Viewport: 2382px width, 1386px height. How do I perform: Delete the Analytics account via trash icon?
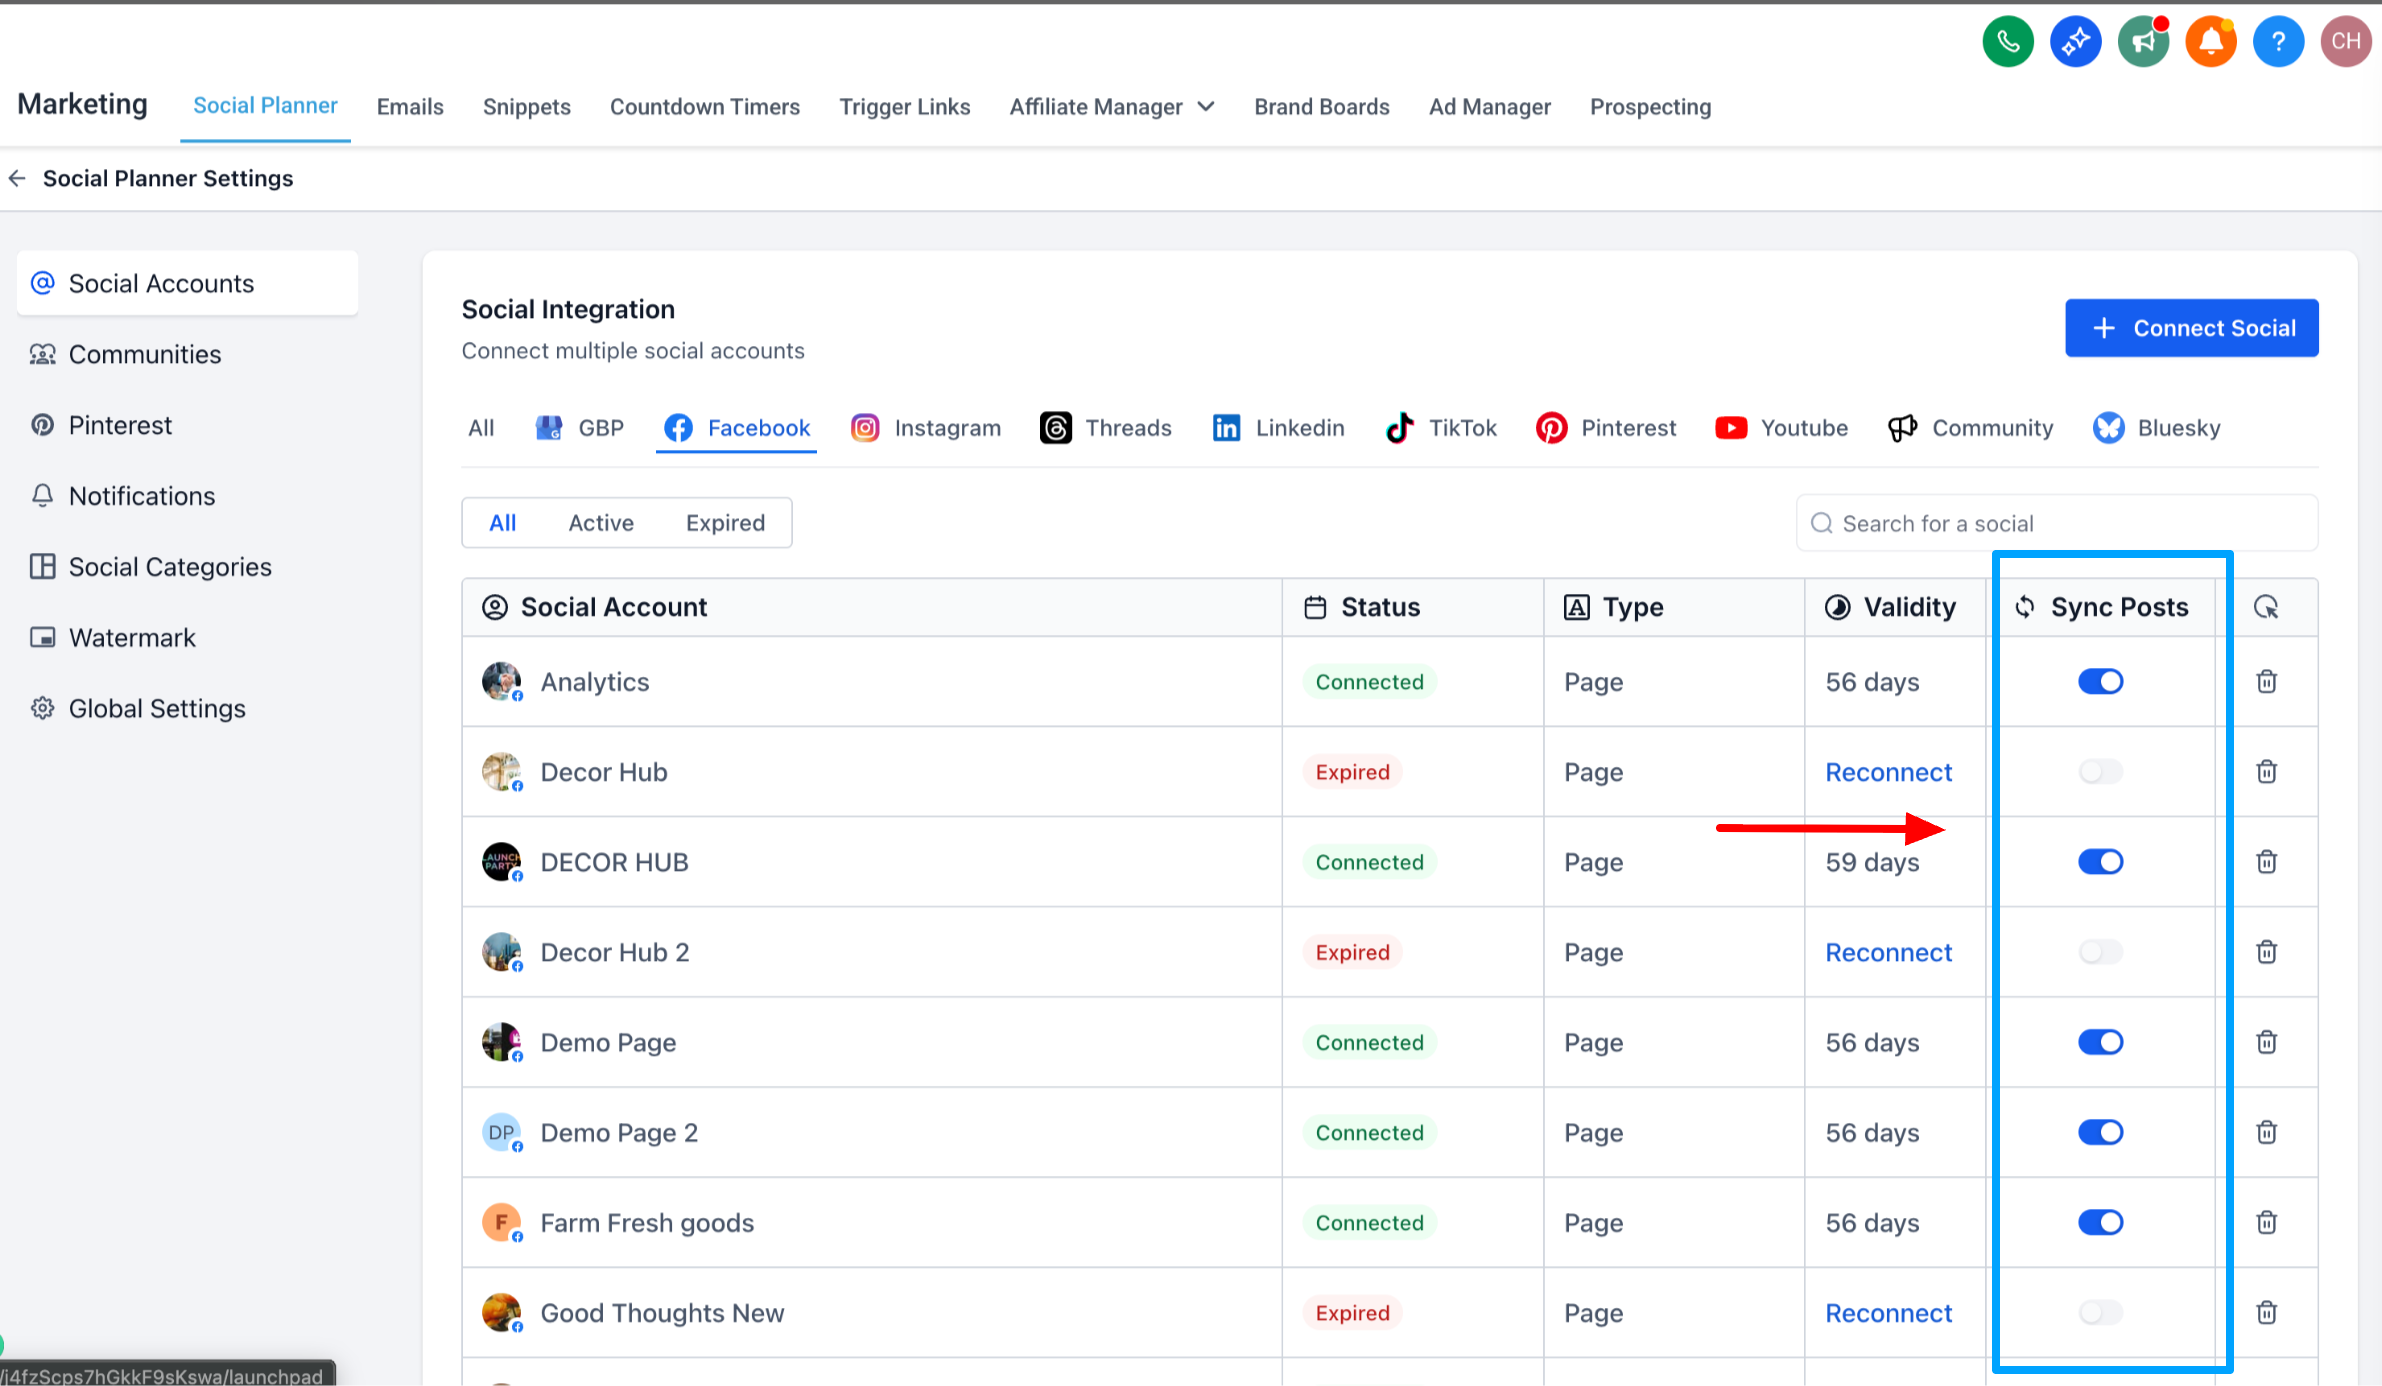point(2266,682)
